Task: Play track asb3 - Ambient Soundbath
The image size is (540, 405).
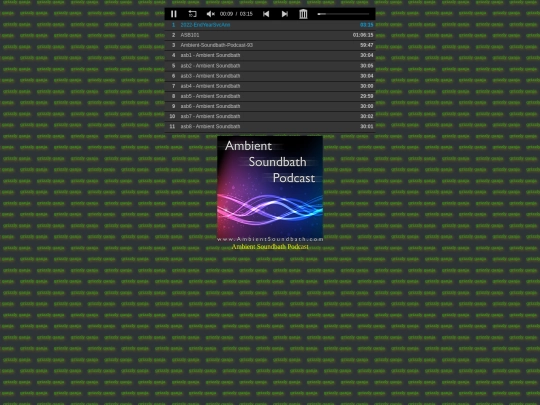Action: click(270, 76)
